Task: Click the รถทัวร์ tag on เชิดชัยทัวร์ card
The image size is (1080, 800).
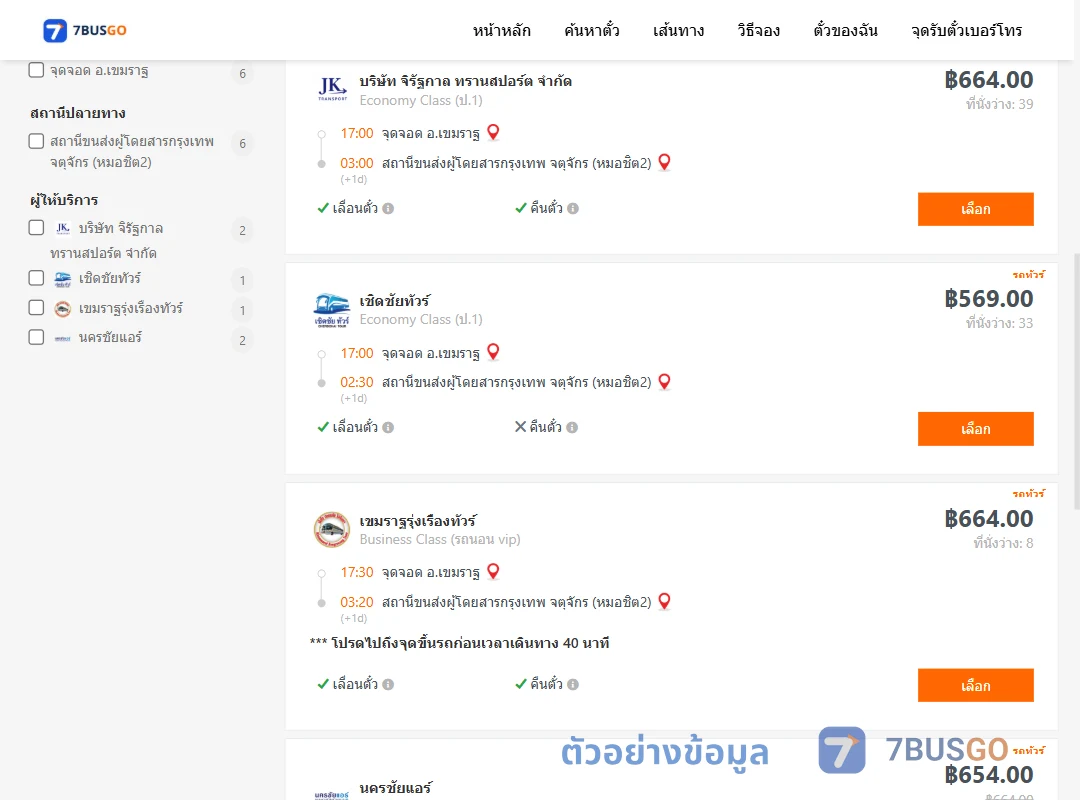Action: [1028, 274]
